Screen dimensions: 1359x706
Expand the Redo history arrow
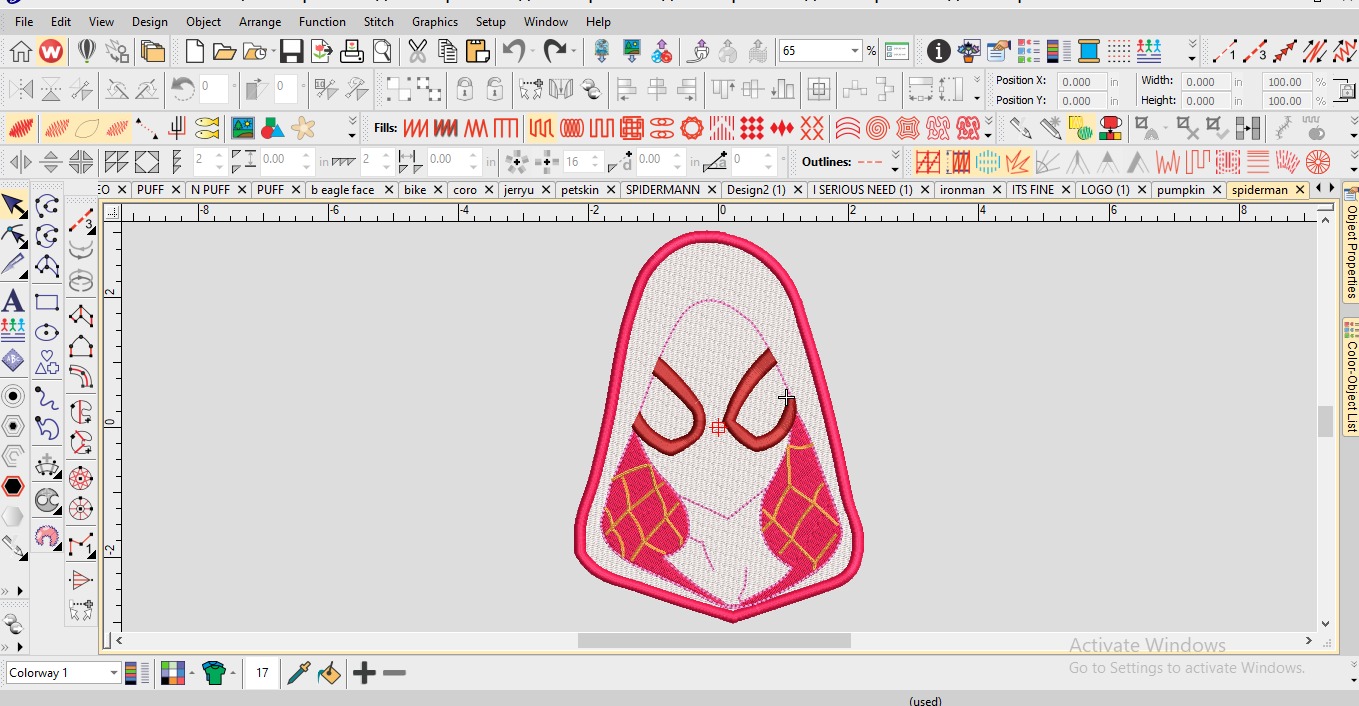click(574, 51)
